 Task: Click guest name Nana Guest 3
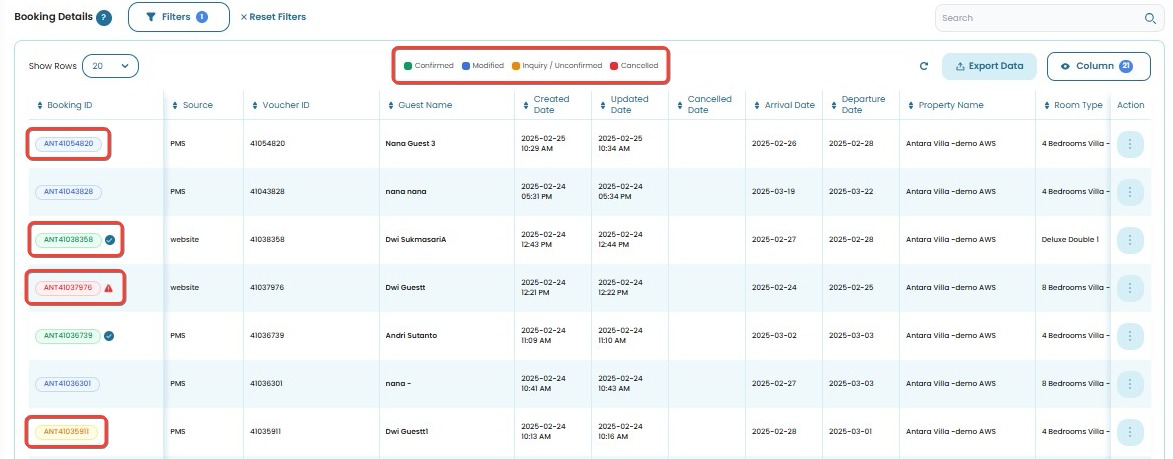click(410, 144)
